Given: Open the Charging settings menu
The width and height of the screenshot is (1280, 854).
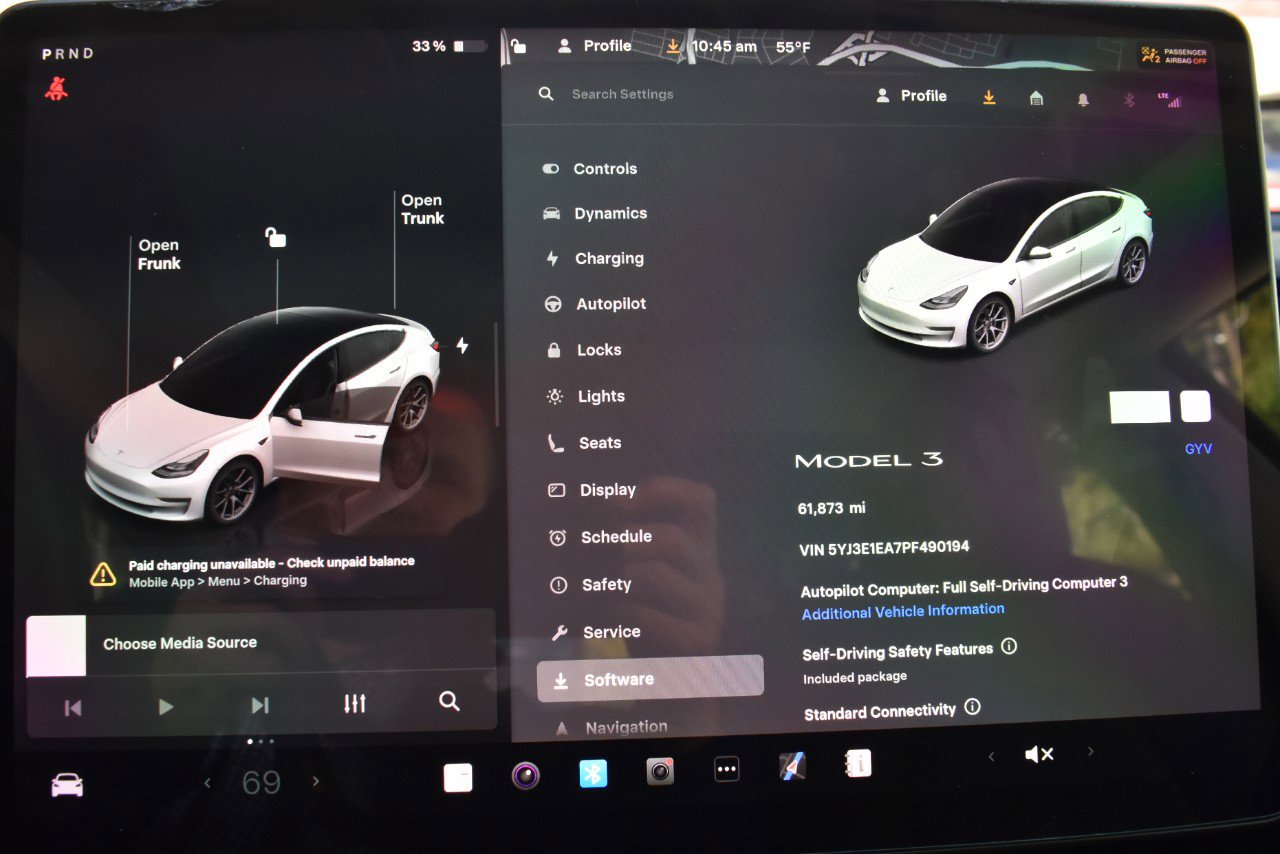Looking at the screenshot, I should [595, 259].
